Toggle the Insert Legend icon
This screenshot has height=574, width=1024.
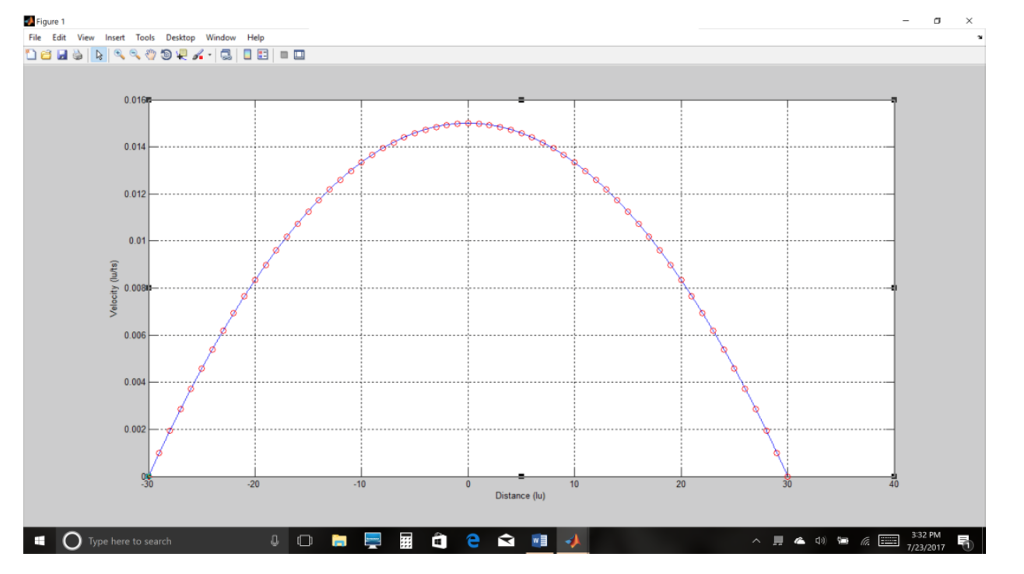[x=263, y=55]
